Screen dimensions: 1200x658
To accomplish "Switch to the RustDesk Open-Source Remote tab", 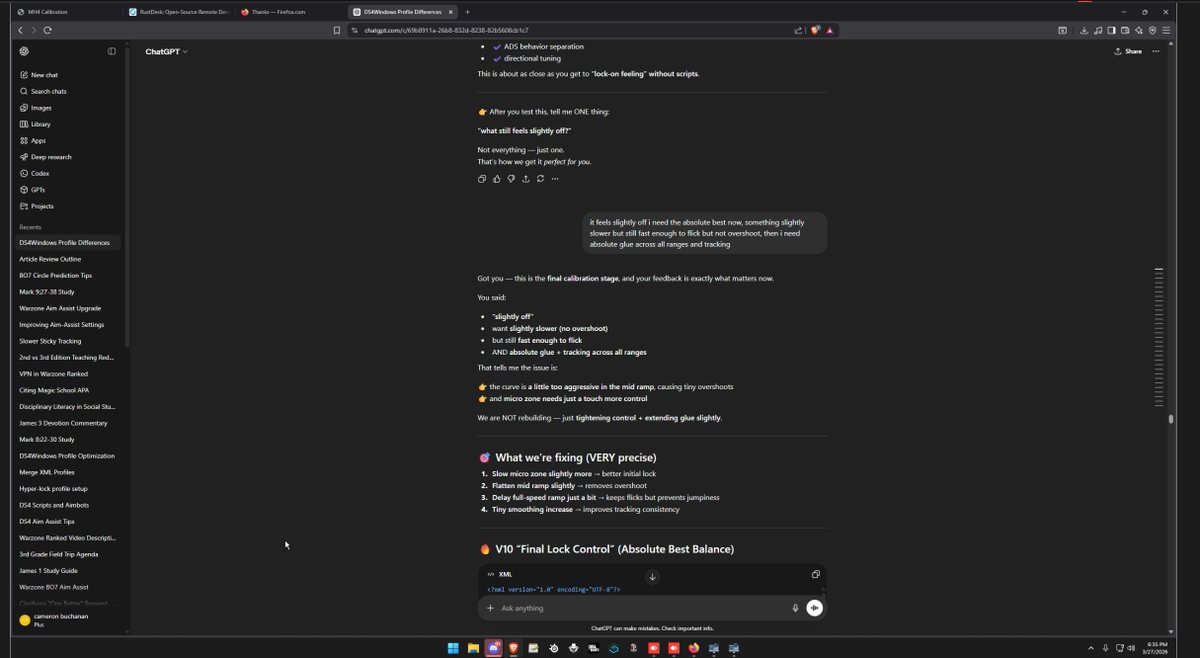I will 180,12.
